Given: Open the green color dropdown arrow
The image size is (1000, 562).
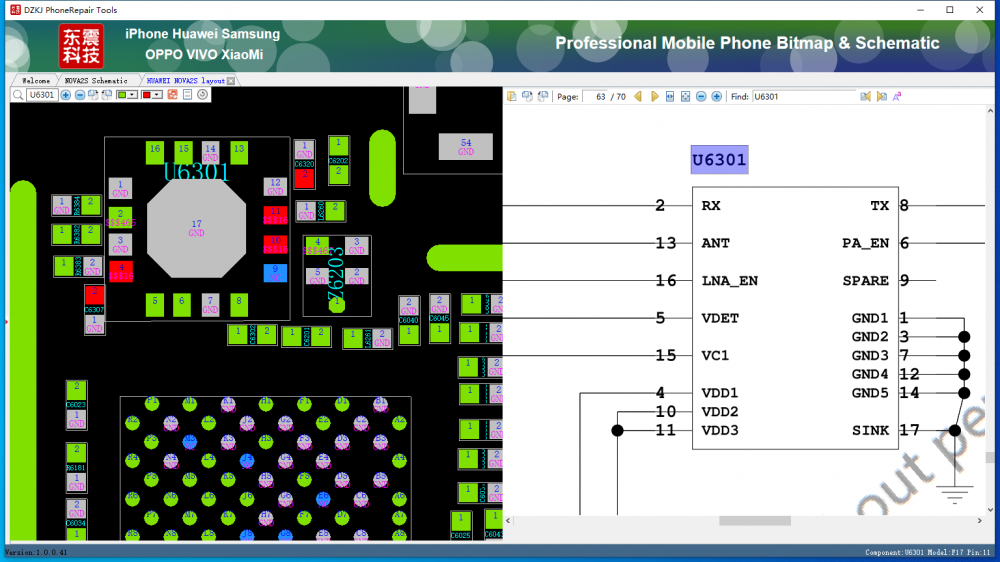Looking at the screenshot, I should pos(133,95).
